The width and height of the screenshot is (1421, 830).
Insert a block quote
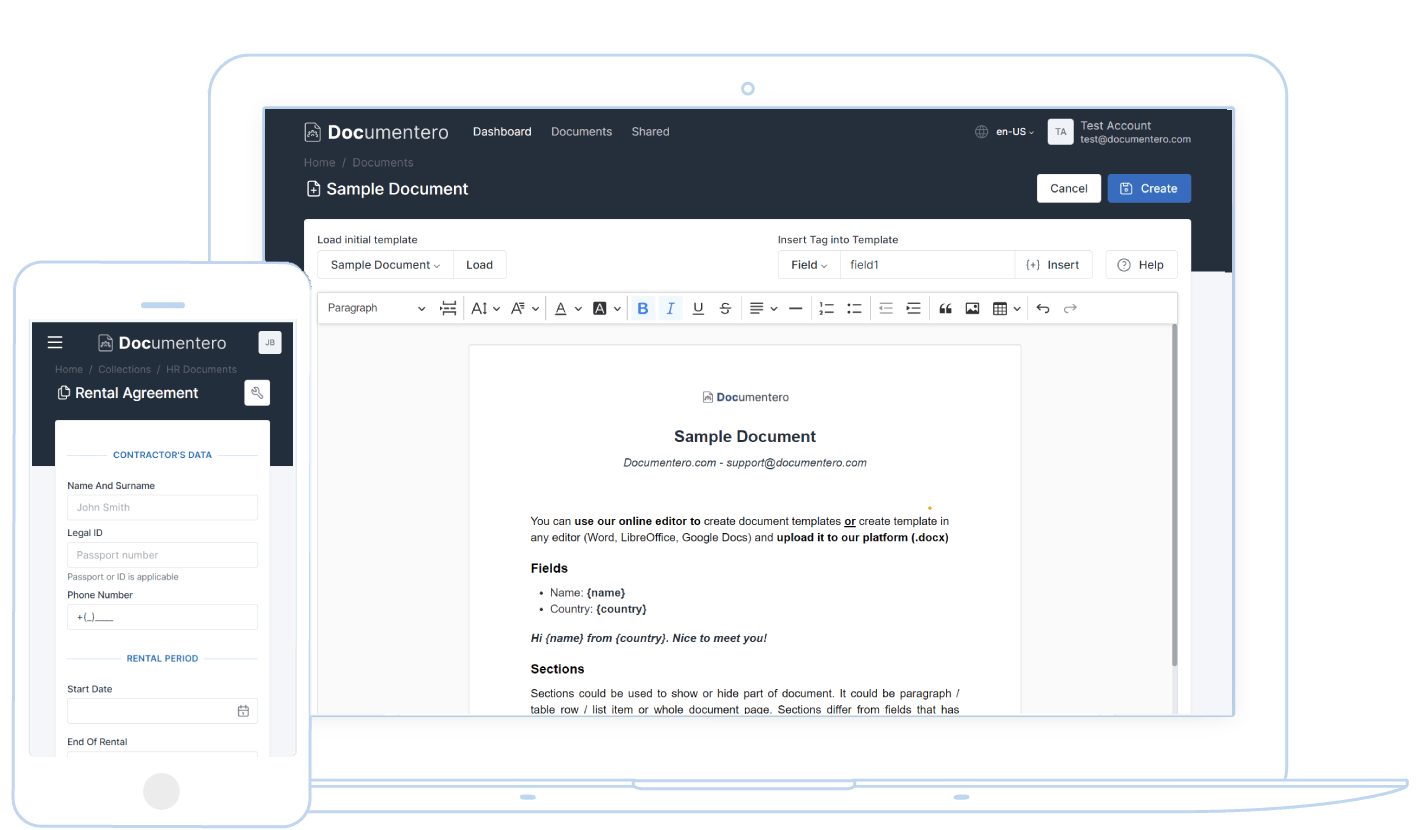click(x=945, y=308)
